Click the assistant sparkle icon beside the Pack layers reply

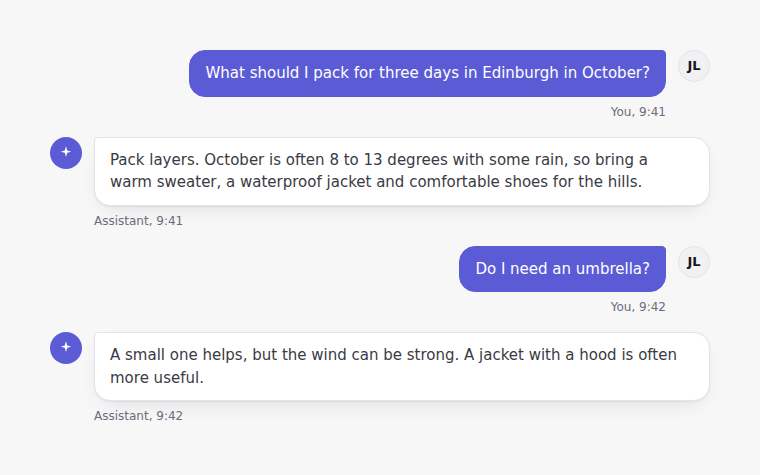pos(66,153)
